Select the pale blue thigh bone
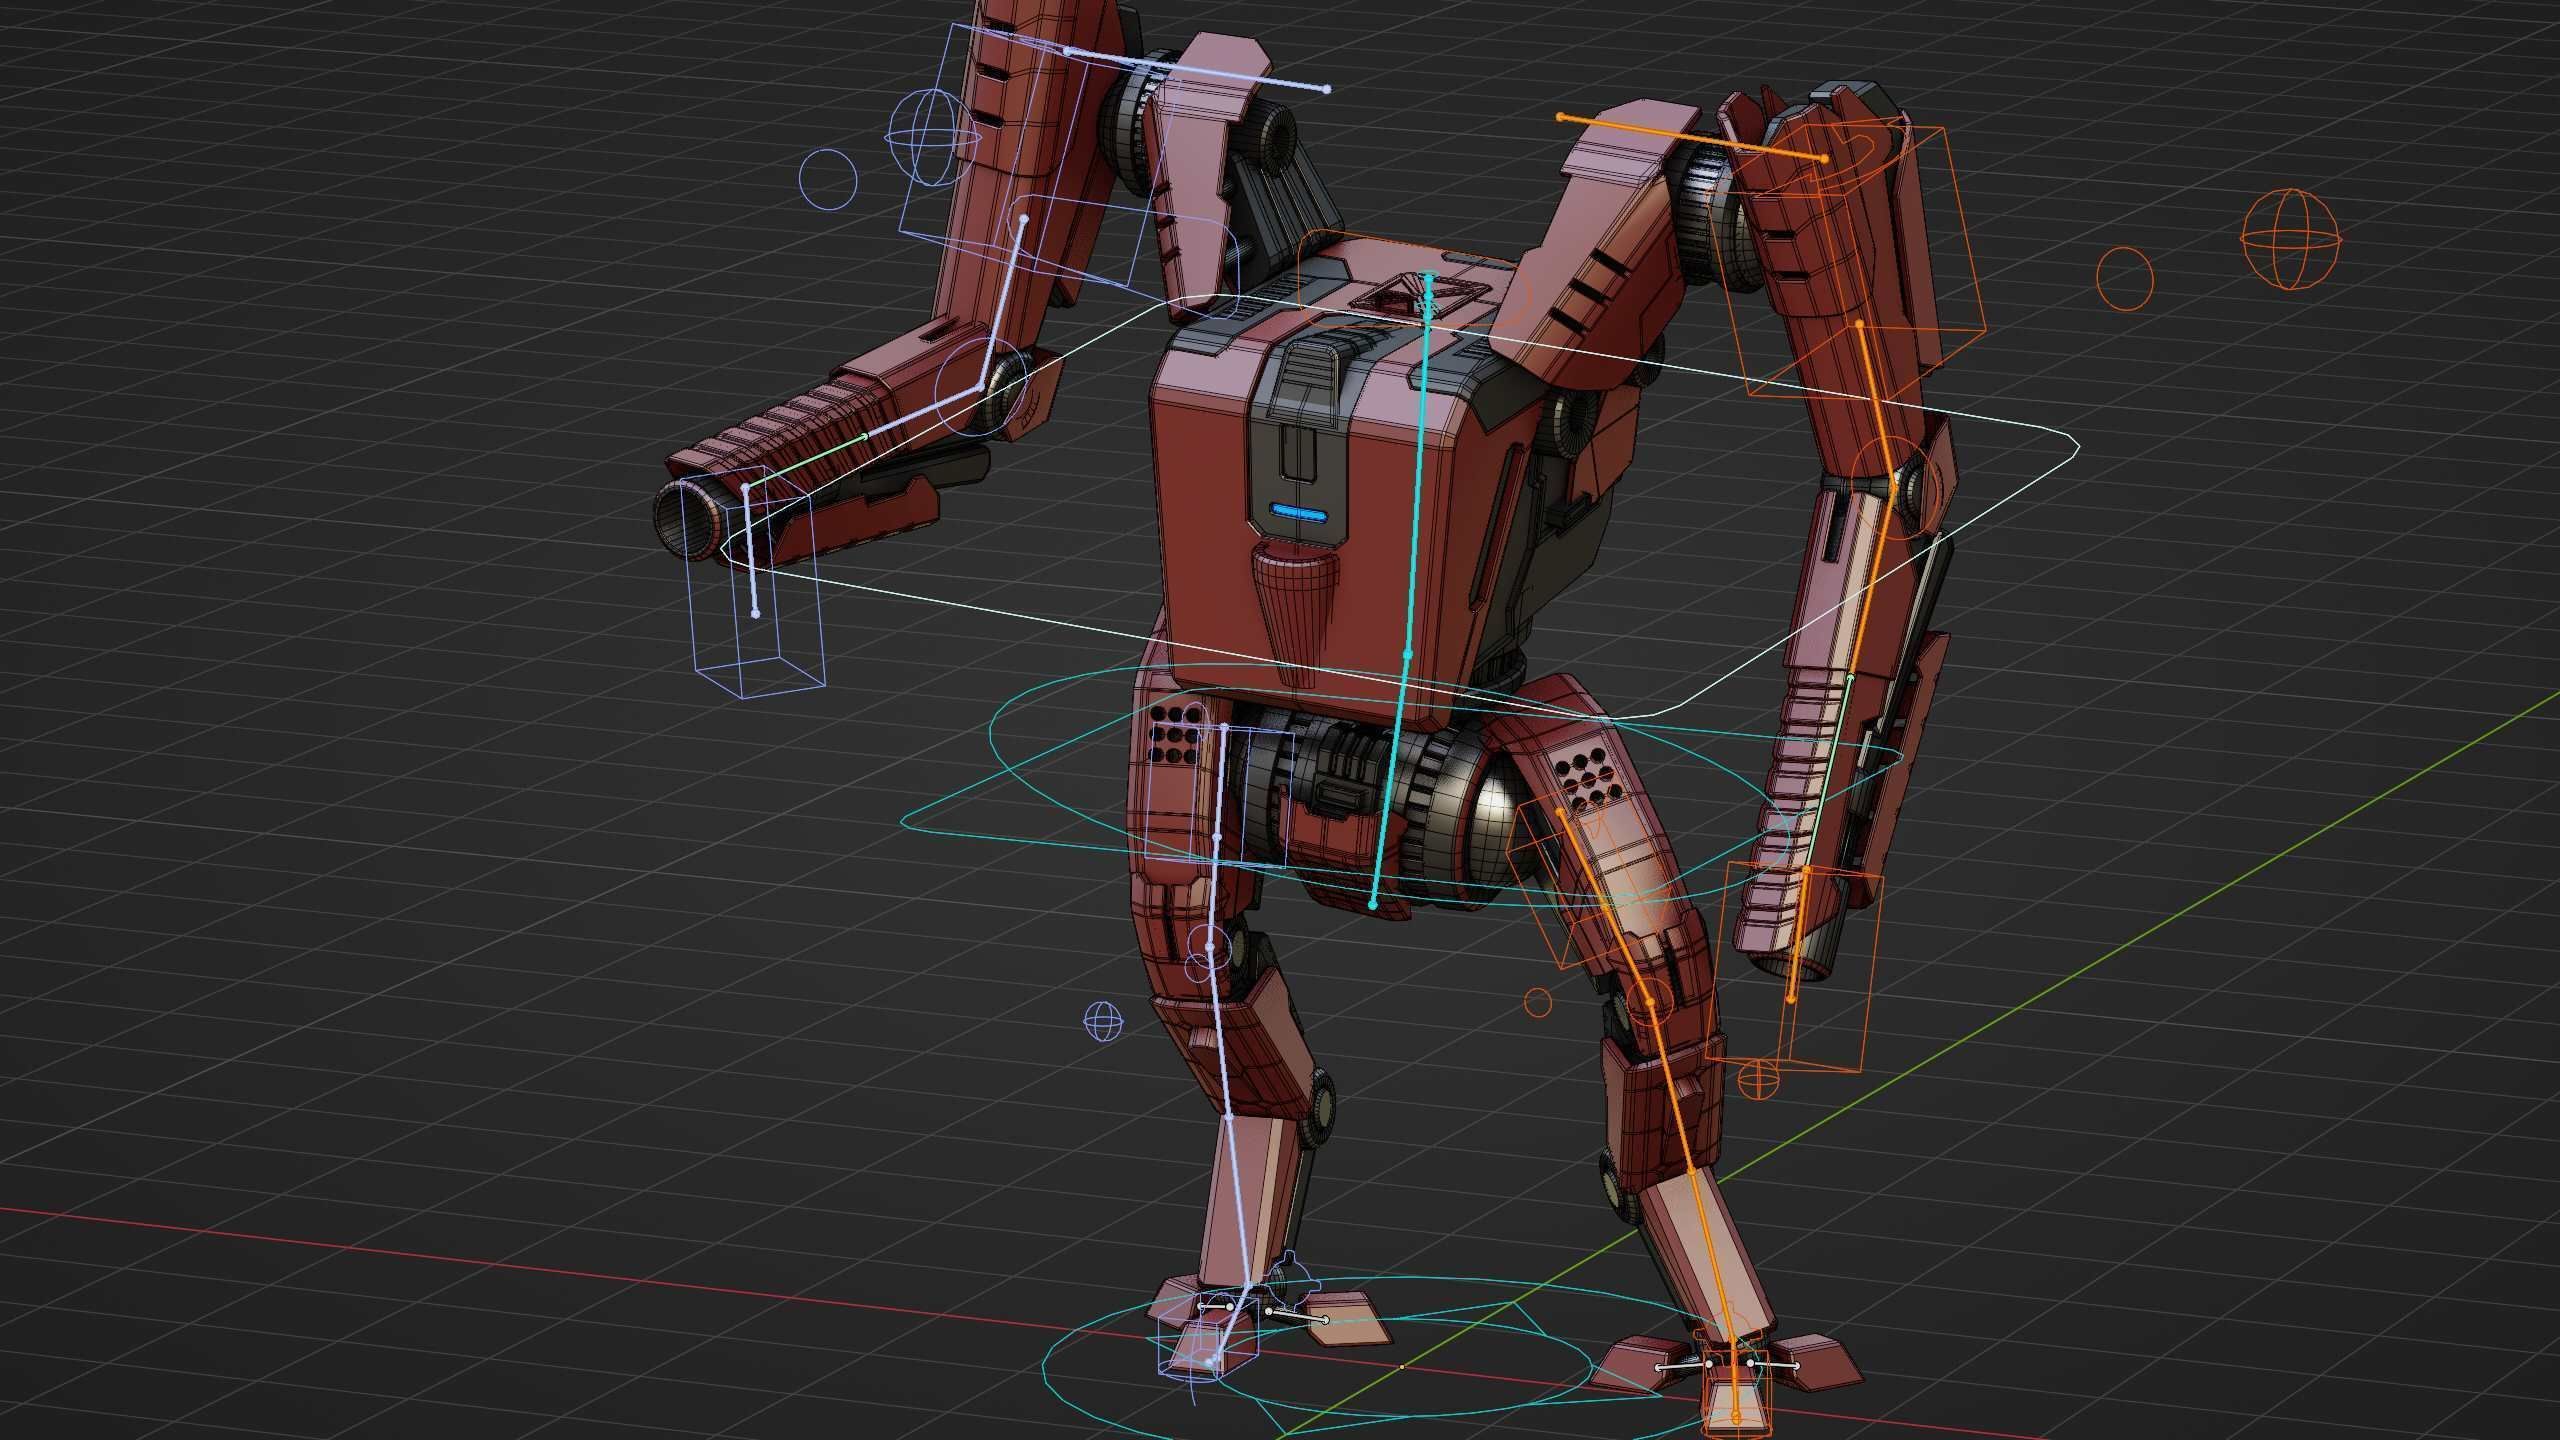 (1219, 835)
